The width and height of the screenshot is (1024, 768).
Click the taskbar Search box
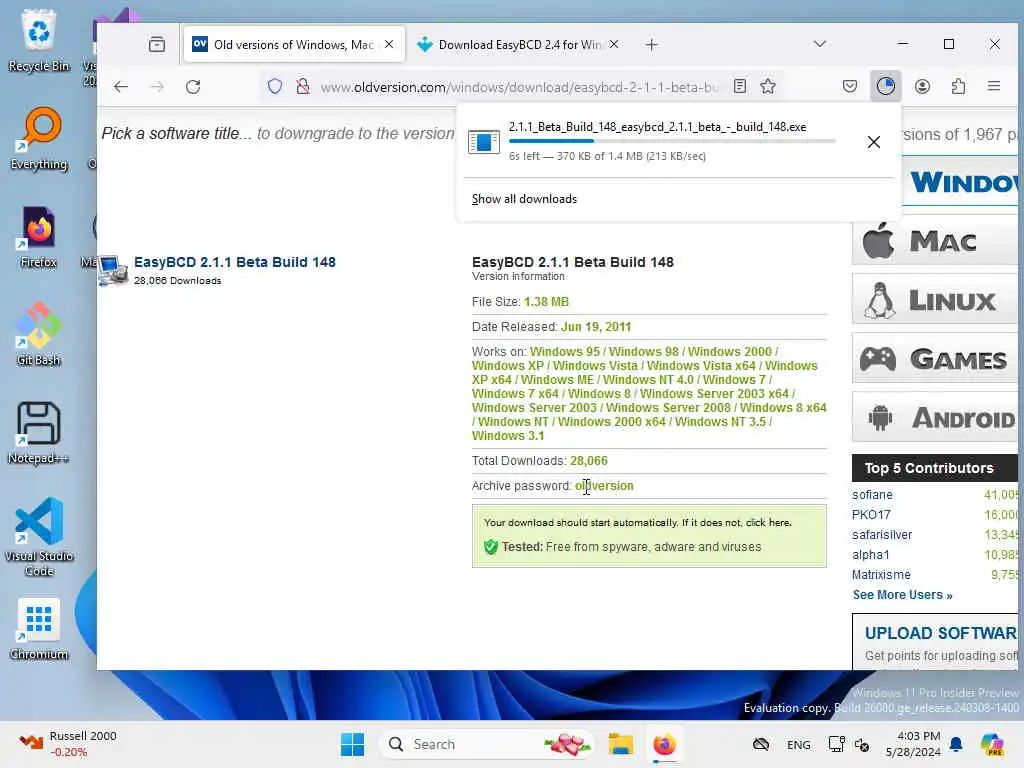coord(487,744)
